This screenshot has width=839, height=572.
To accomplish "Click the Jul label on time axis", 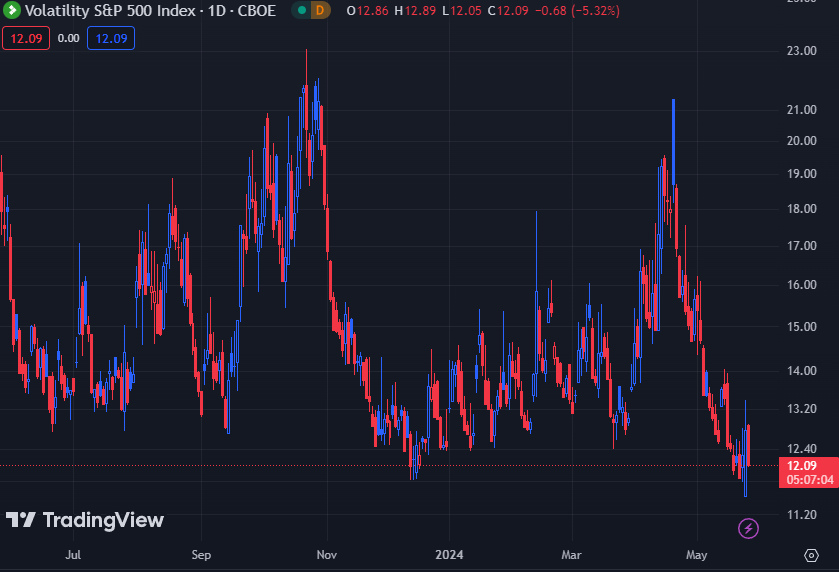I will (x=73, y=555).
